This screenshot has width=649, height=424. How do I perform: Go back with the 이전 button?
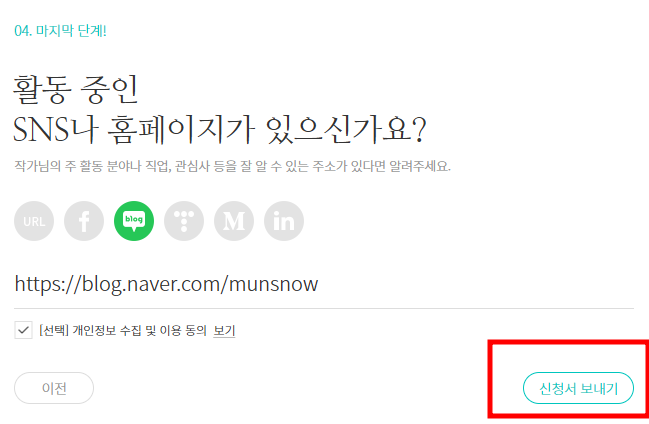pyautogui.click(x=54, y=388)
